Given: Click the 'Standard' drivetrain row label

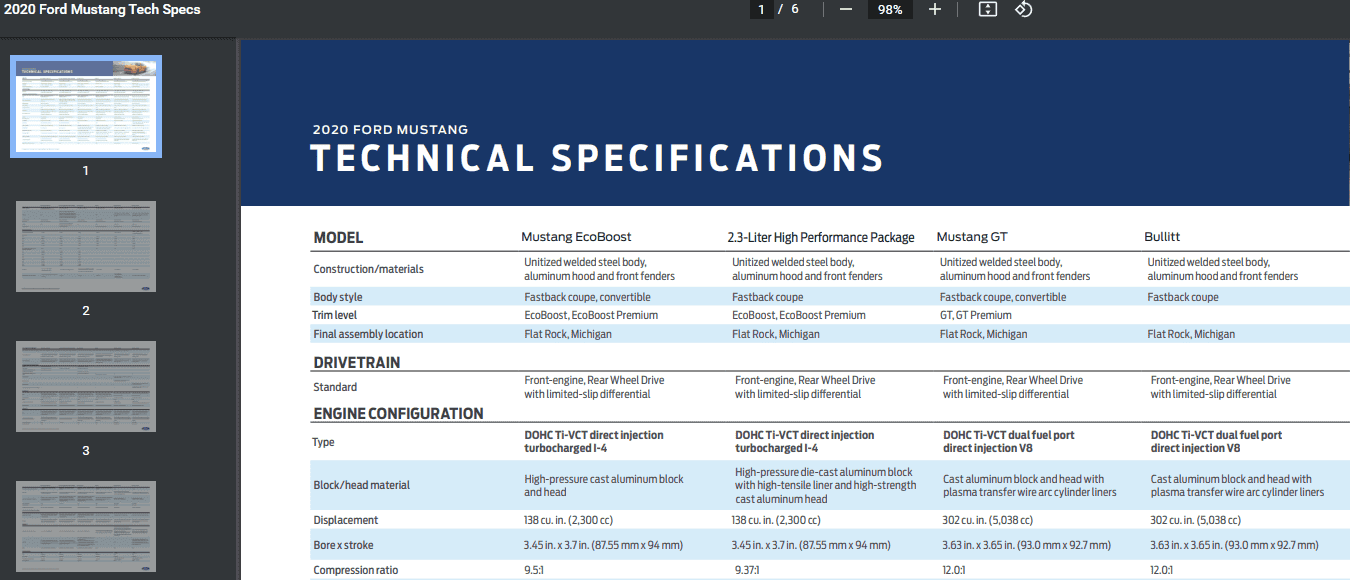Looking at the screenshot, I should [x=335, y=387].
